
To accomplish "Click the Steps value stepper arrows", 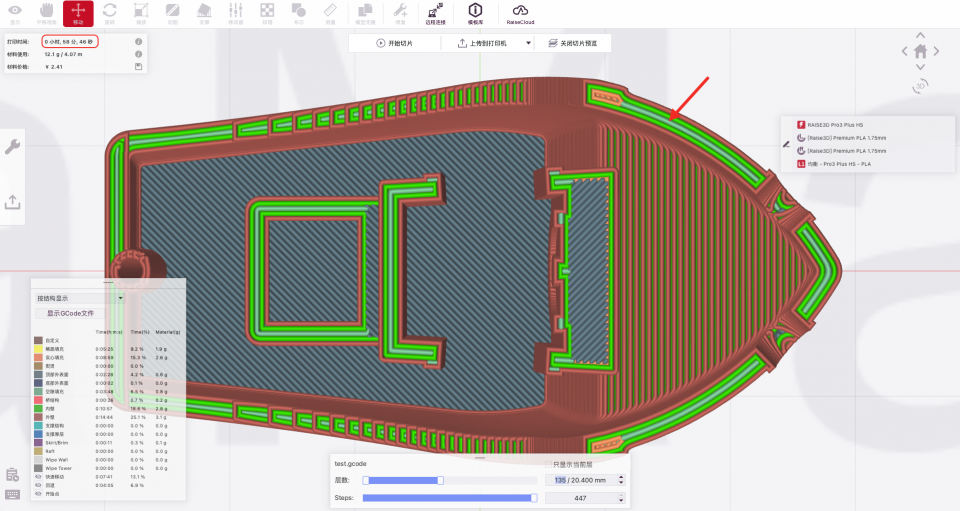I will (x=621, y=497).
